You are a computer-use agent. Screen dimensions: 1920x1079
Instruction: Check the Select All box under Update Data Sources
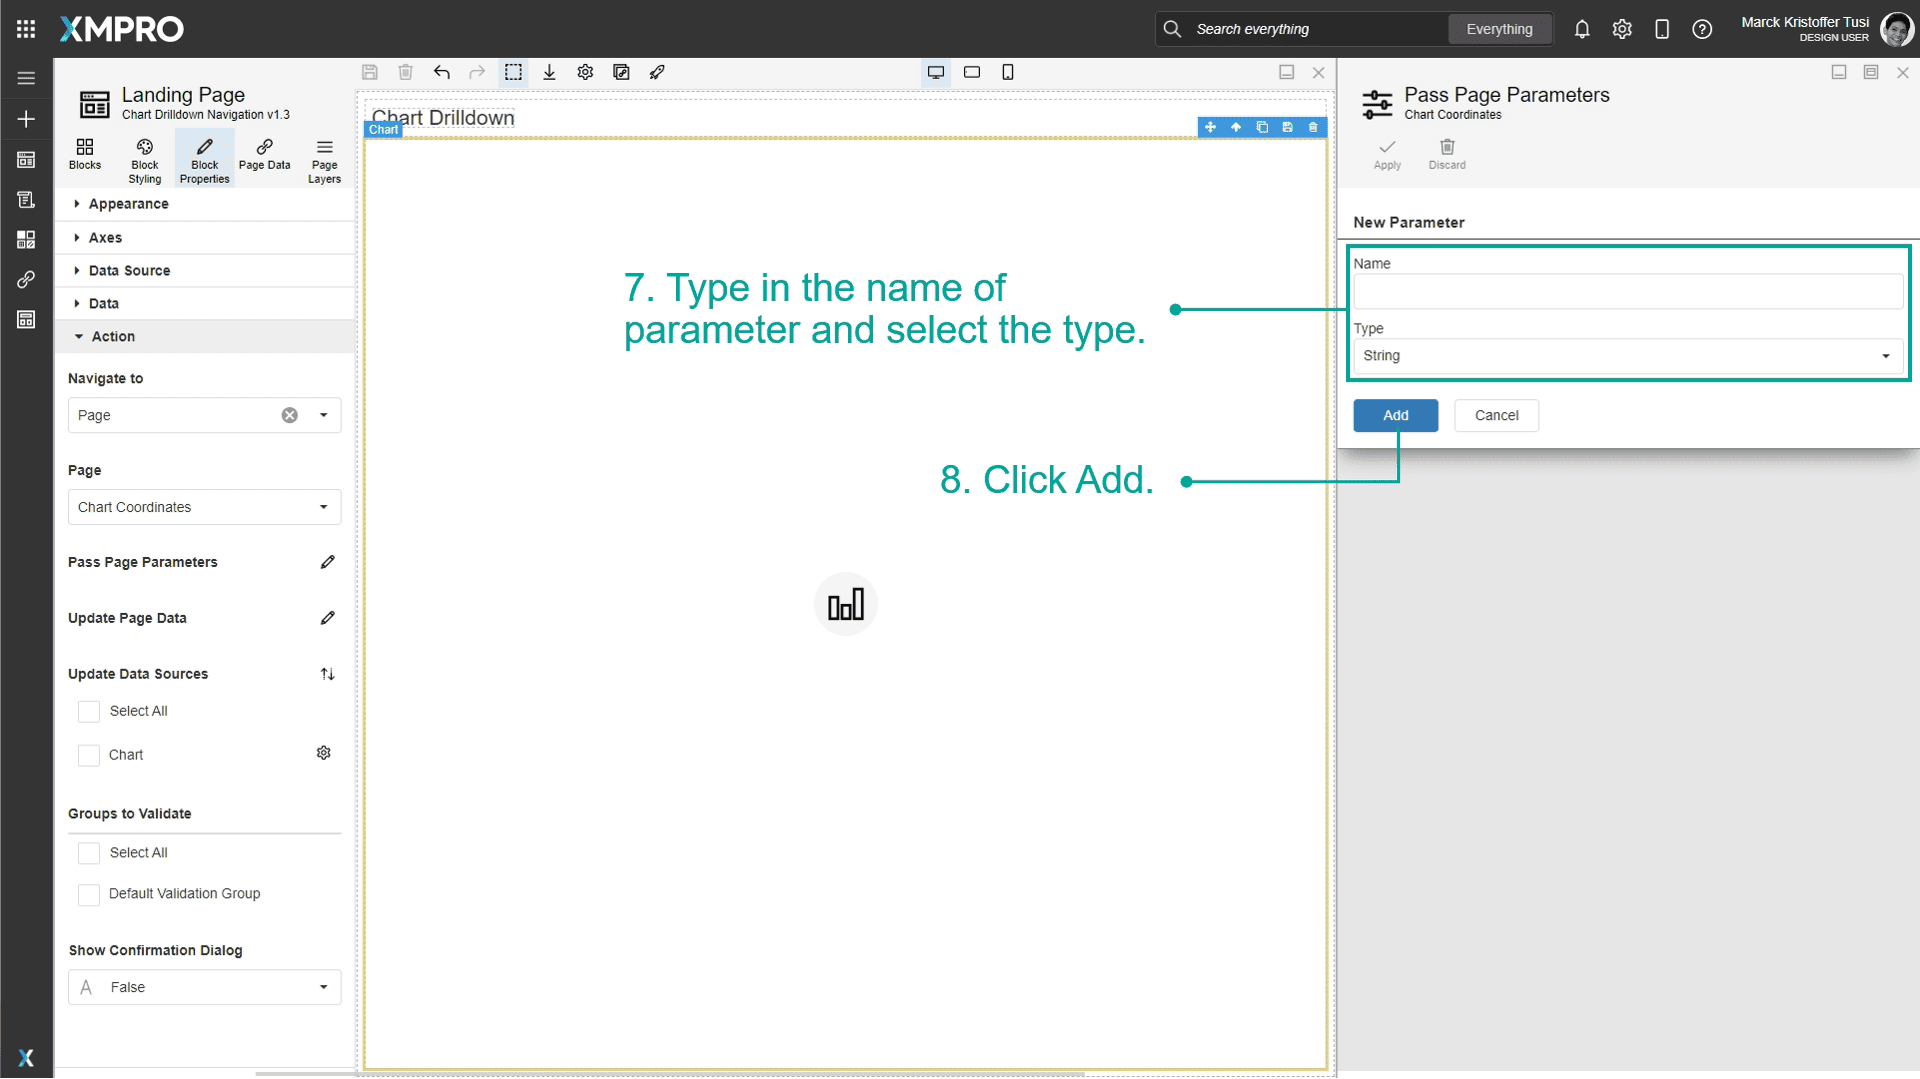point(89,711)
